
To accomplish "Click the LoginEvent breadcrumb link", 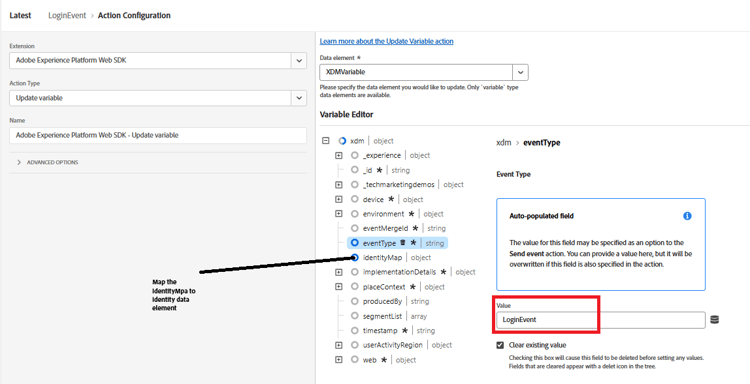I will [67, 15].
